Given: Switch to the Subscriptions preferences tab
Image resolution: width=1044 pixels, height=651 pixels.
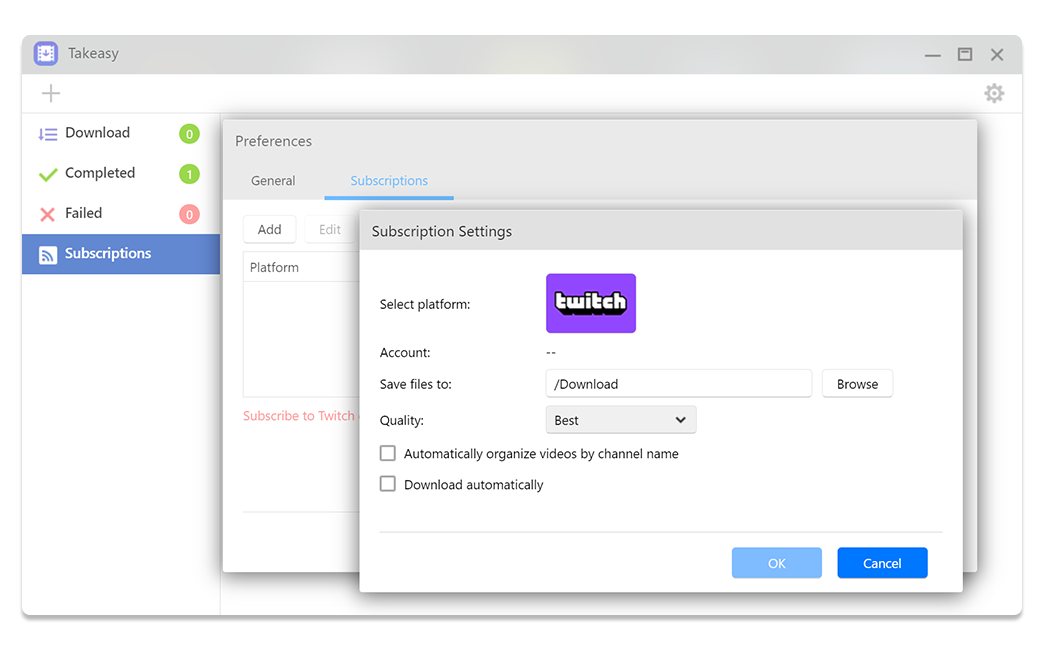Looking at the screenshot, I should 389,181.
